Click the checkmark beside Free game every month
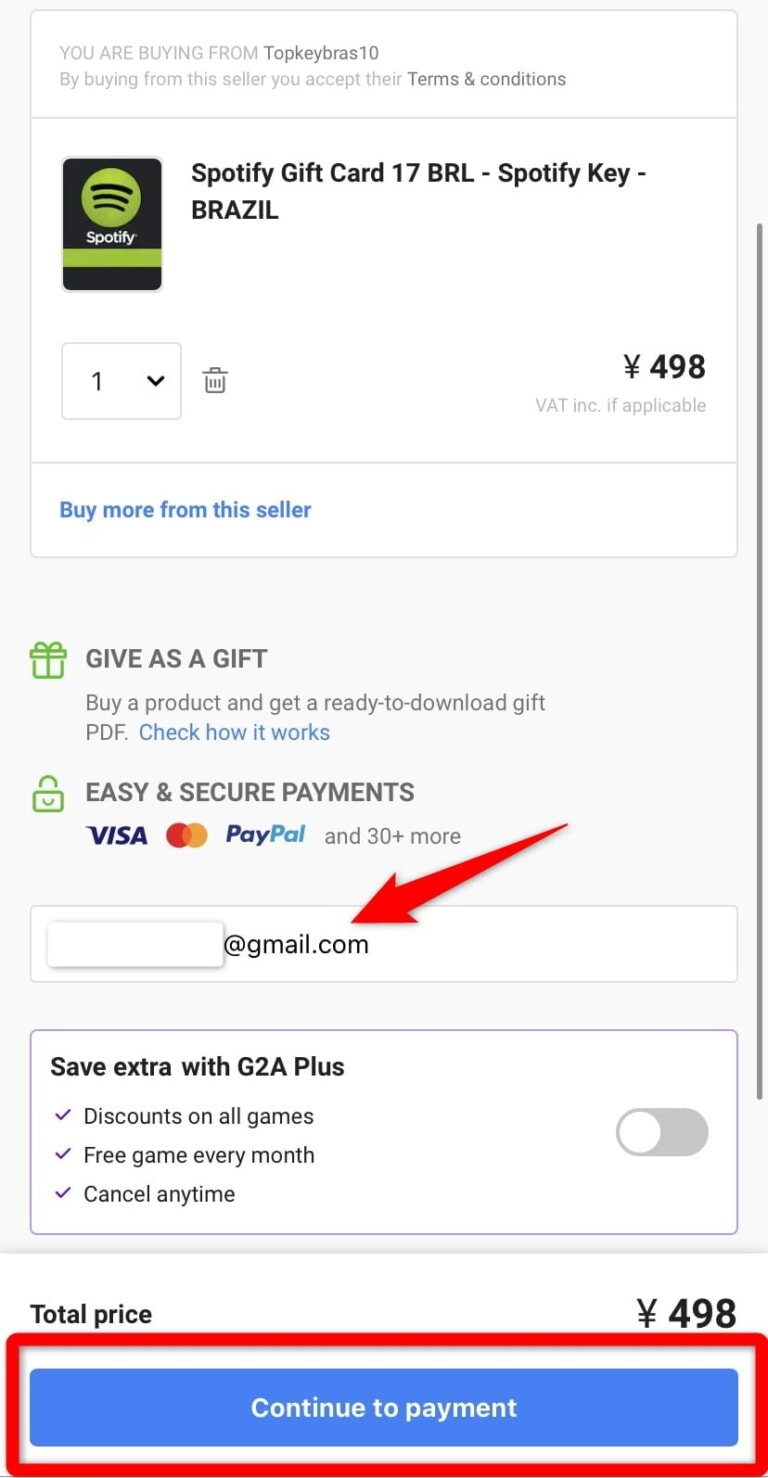The height and width of the screenshot is (1478, 768). coord(63,1154)
